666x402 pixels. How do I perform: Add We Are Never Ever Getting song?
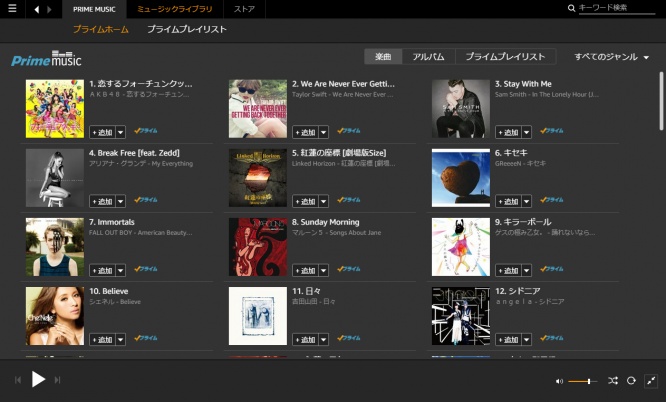[x=305, y=132]
